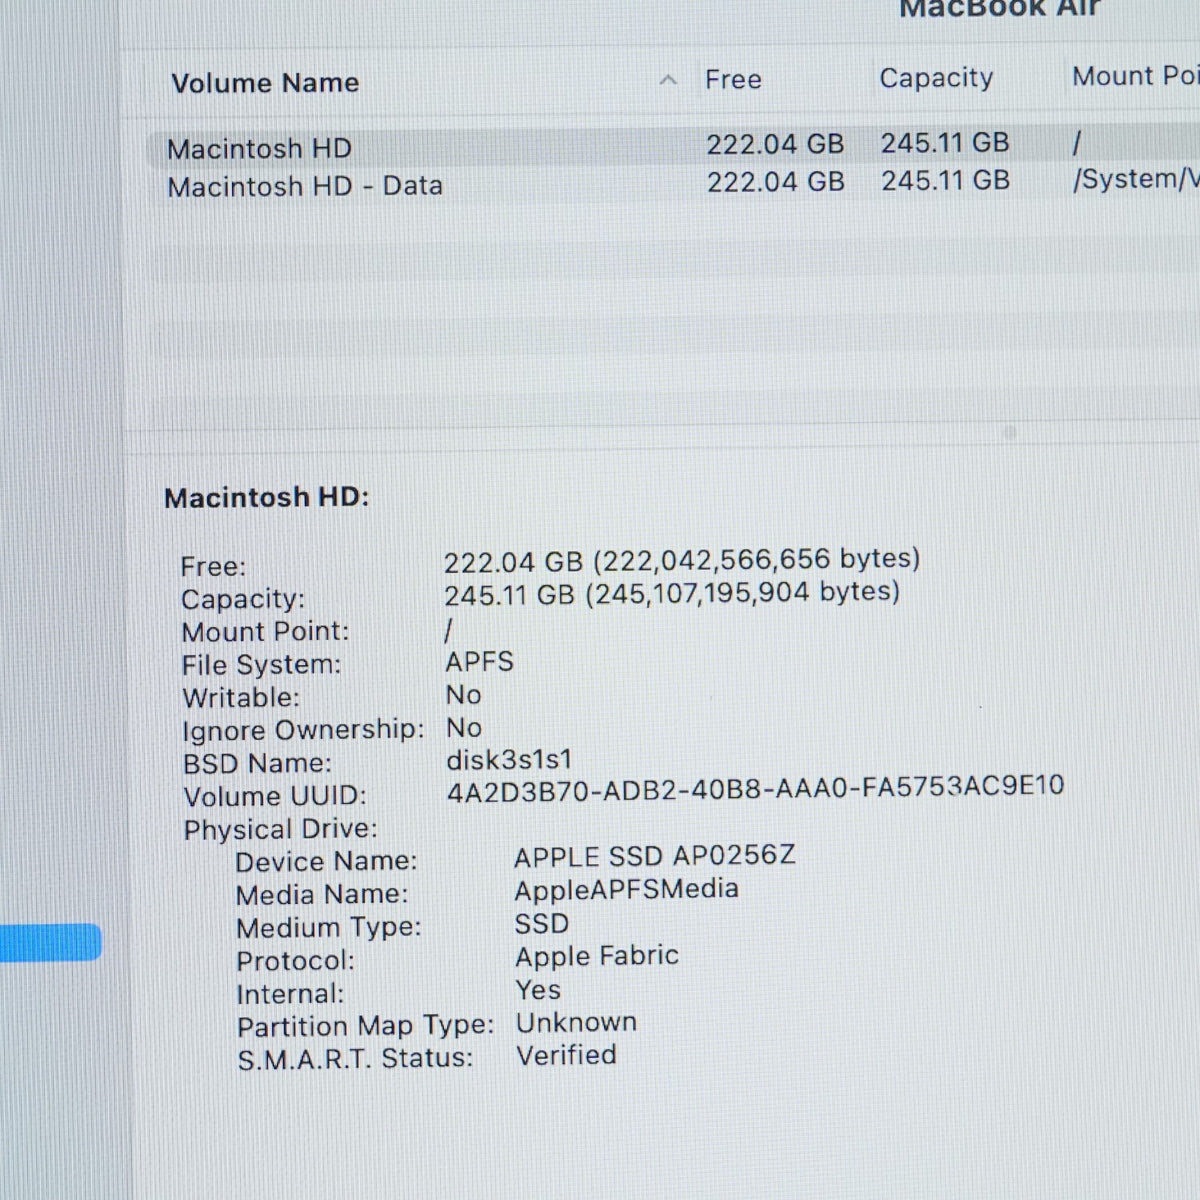The image size is (1200, 1200).
Task: Click the Partition Map Type Unknown value
Action: 576,1023
